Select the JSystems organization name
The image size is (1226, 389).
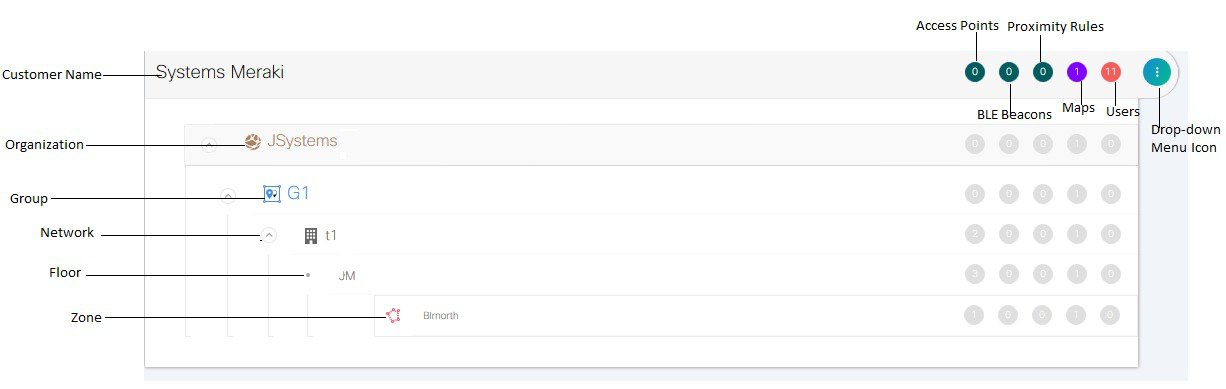[x=302, y=141]
